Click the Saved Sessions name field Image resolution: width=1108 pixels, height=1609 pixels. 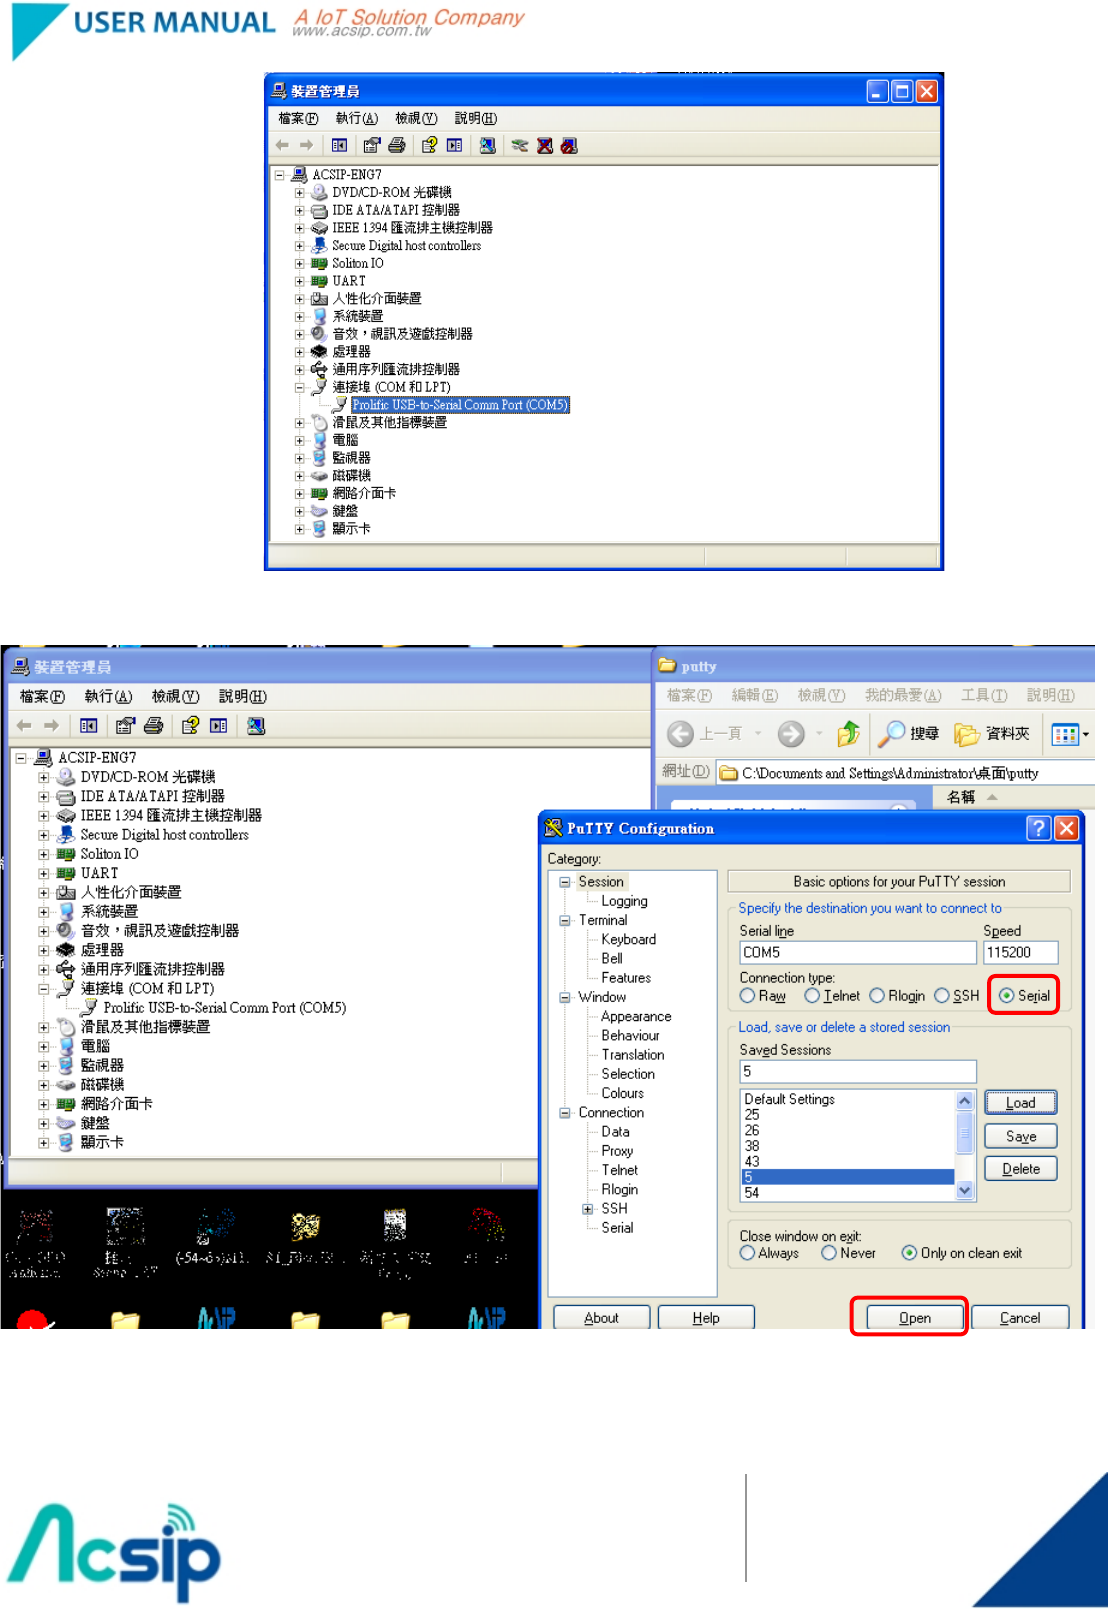(x=857, y=1071)
